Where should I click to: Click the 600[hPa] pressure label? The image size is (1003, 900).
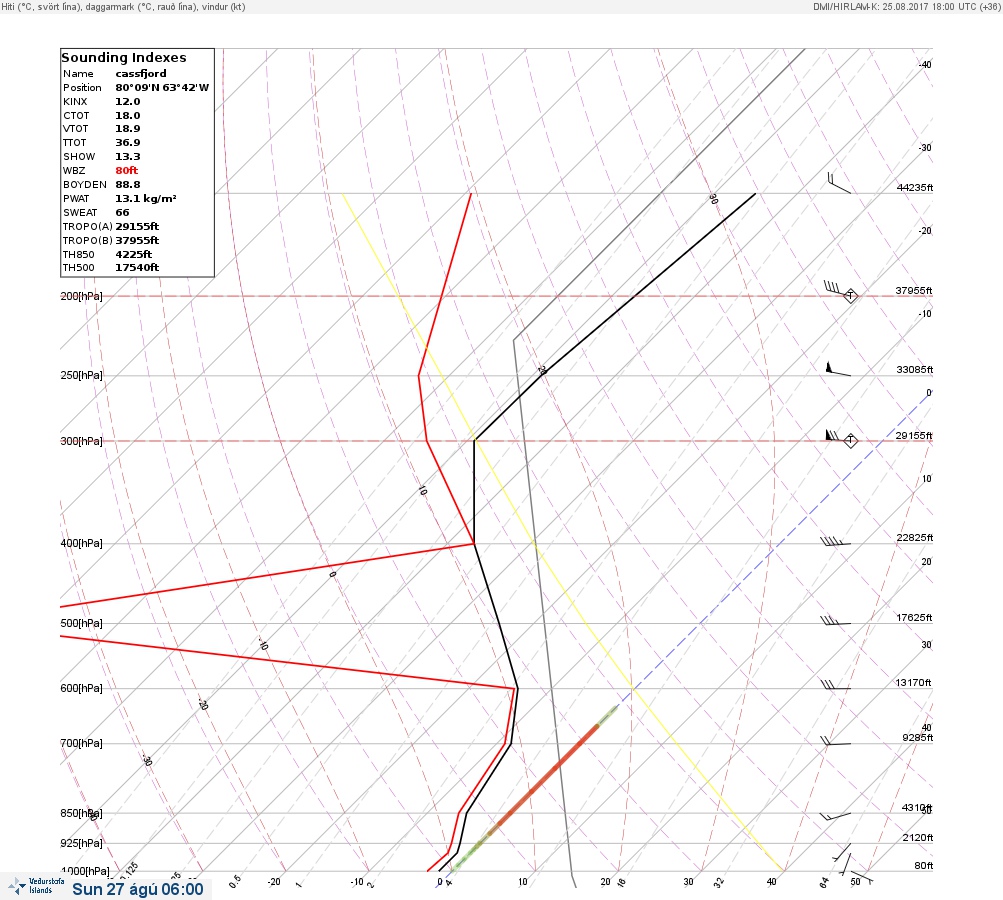81,688
